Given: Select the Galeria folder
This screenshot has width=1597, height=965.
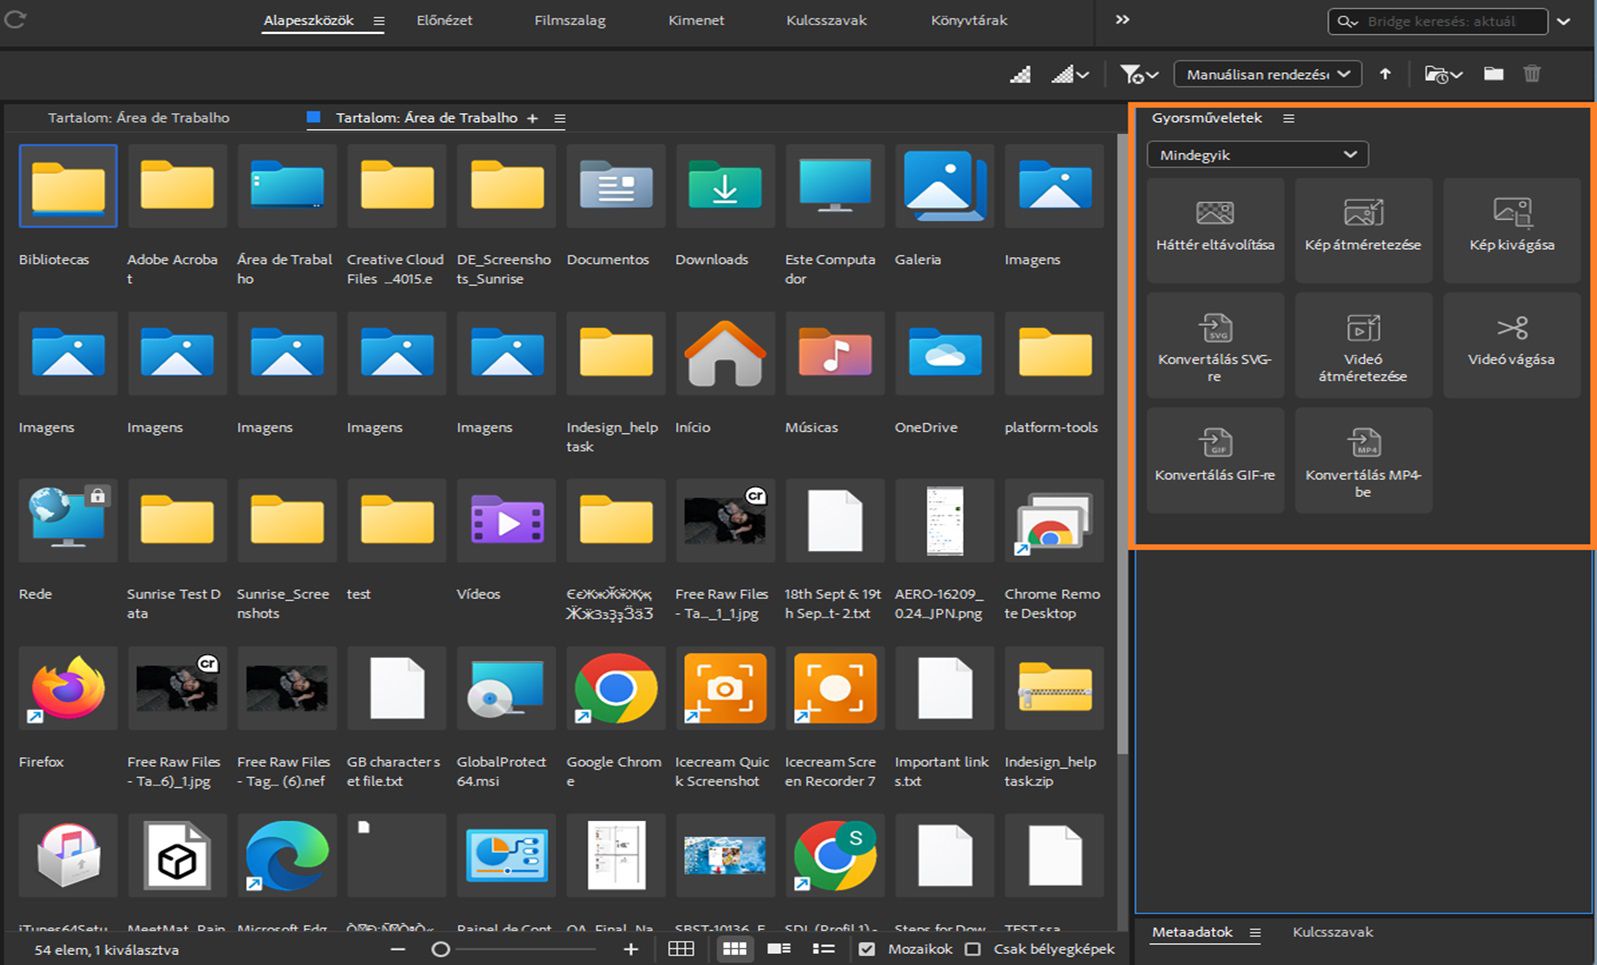Looking at the screenshot, I should 945,186.
